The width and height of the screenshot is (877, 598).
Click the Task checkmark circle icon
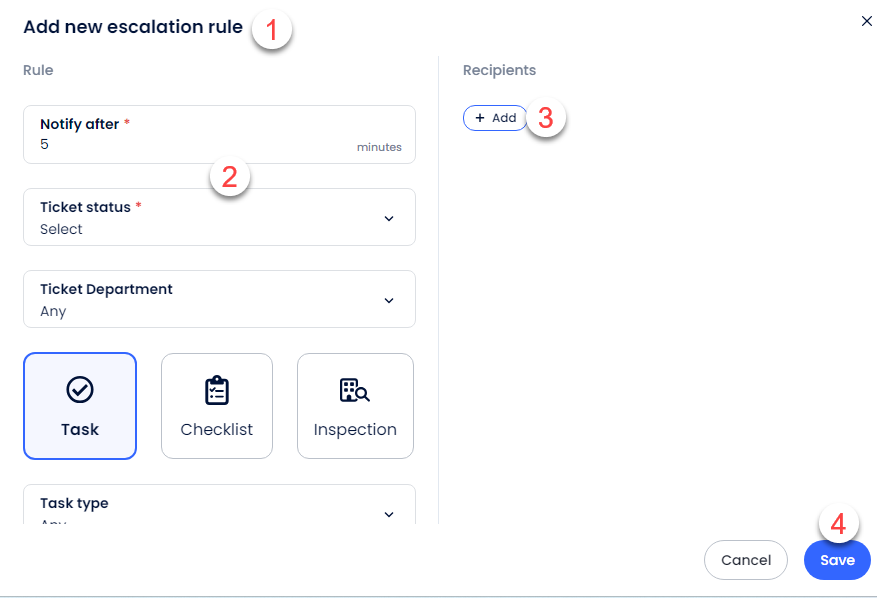coord(80,389)
